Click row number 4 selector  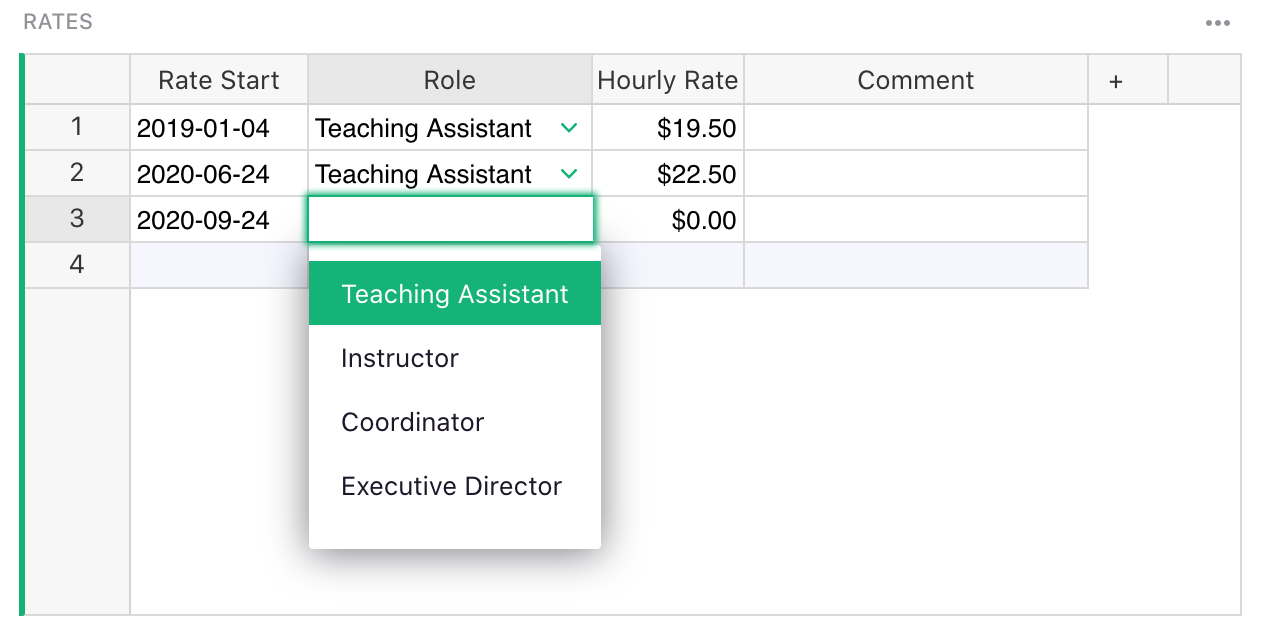click(x=77, y=264)
